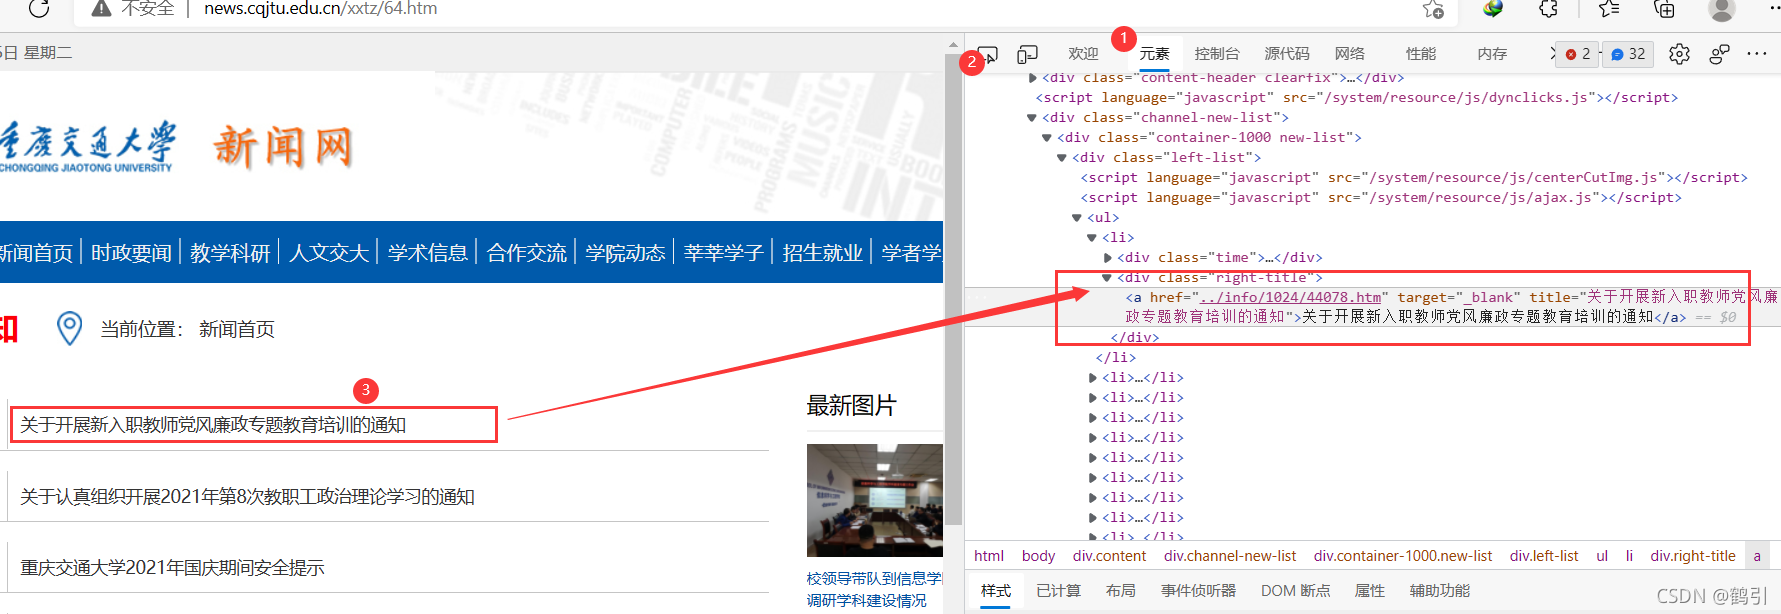Viewport: 1781px width, 614px height.
Task: Select the 样式 styles pane tab
Action: (x=996, y=591)
